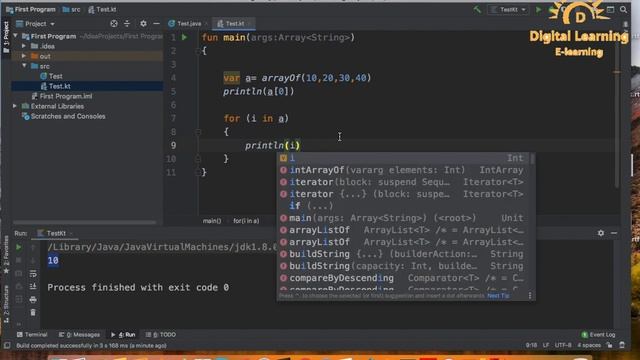The height and width of the screenshot is (360, 640).
Task: Open Event Log from status bar
Action: tap(598, 335)
